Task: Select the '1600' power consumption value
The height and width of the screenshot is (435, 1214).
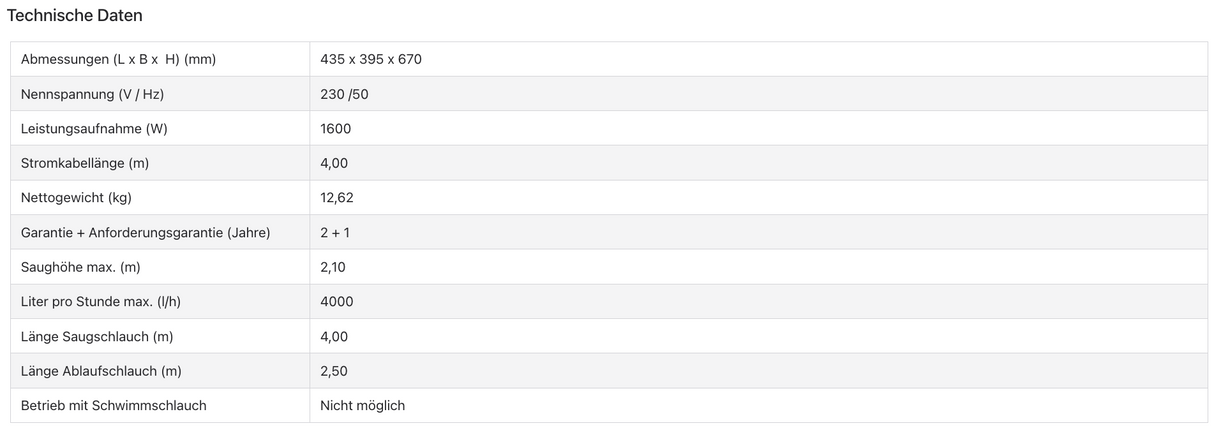Action: (x=336, y=129)
